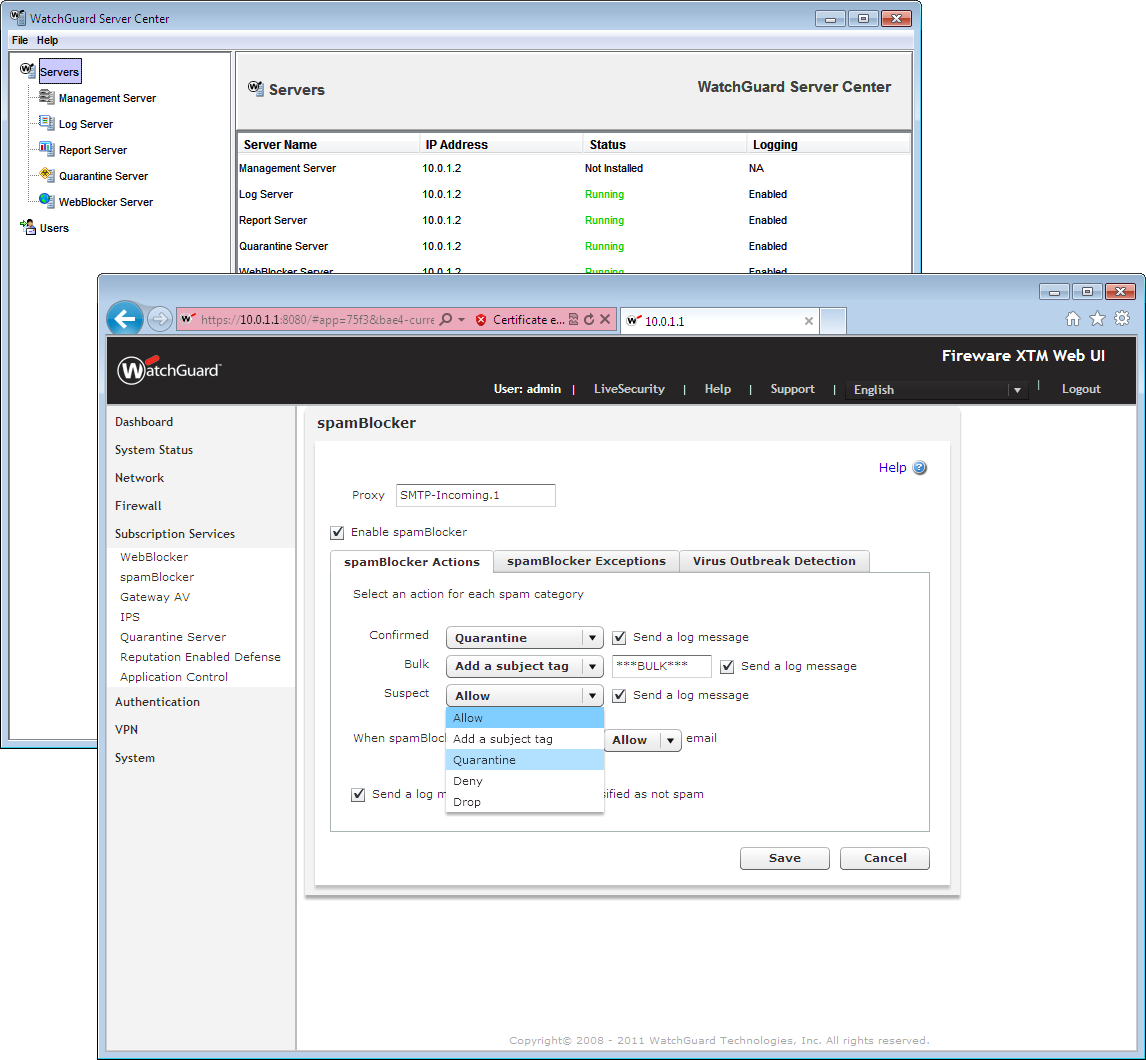
Task: Collapse the Suspect action dropdown
Action: point(525,695)
